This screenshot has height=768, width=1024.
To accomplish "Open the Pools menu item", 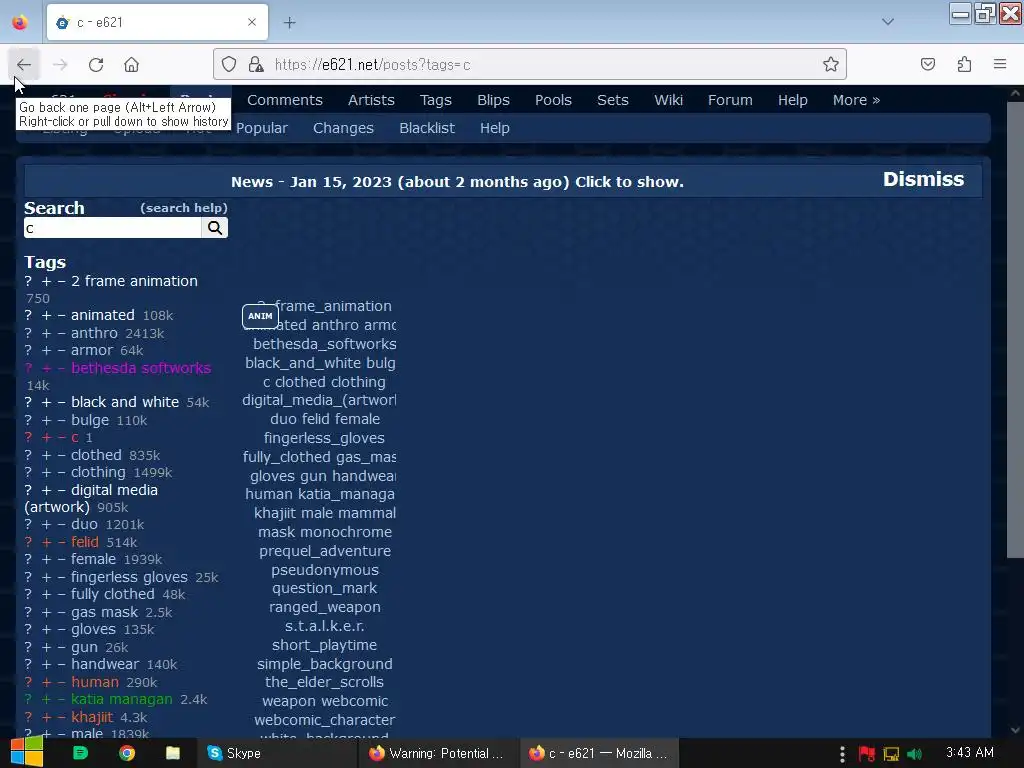I will click(x=553, y=100).
